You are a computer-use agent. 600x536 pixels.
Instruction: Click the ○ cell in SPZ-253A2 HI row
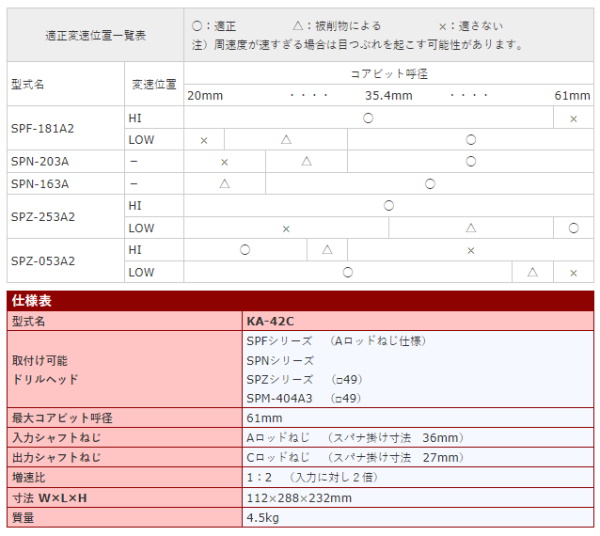(x=388, y=206)
